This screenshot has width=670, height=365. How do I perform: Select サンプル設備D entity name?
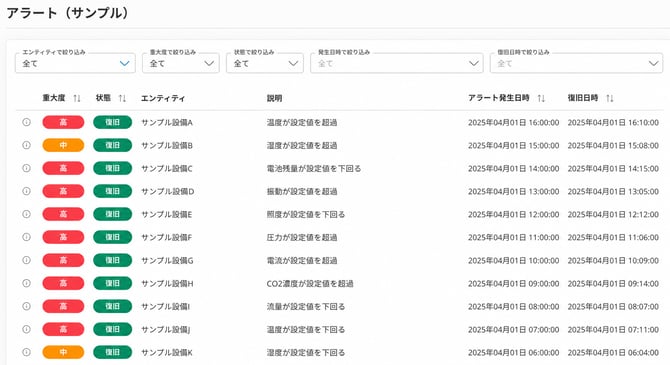click(168, 191)
